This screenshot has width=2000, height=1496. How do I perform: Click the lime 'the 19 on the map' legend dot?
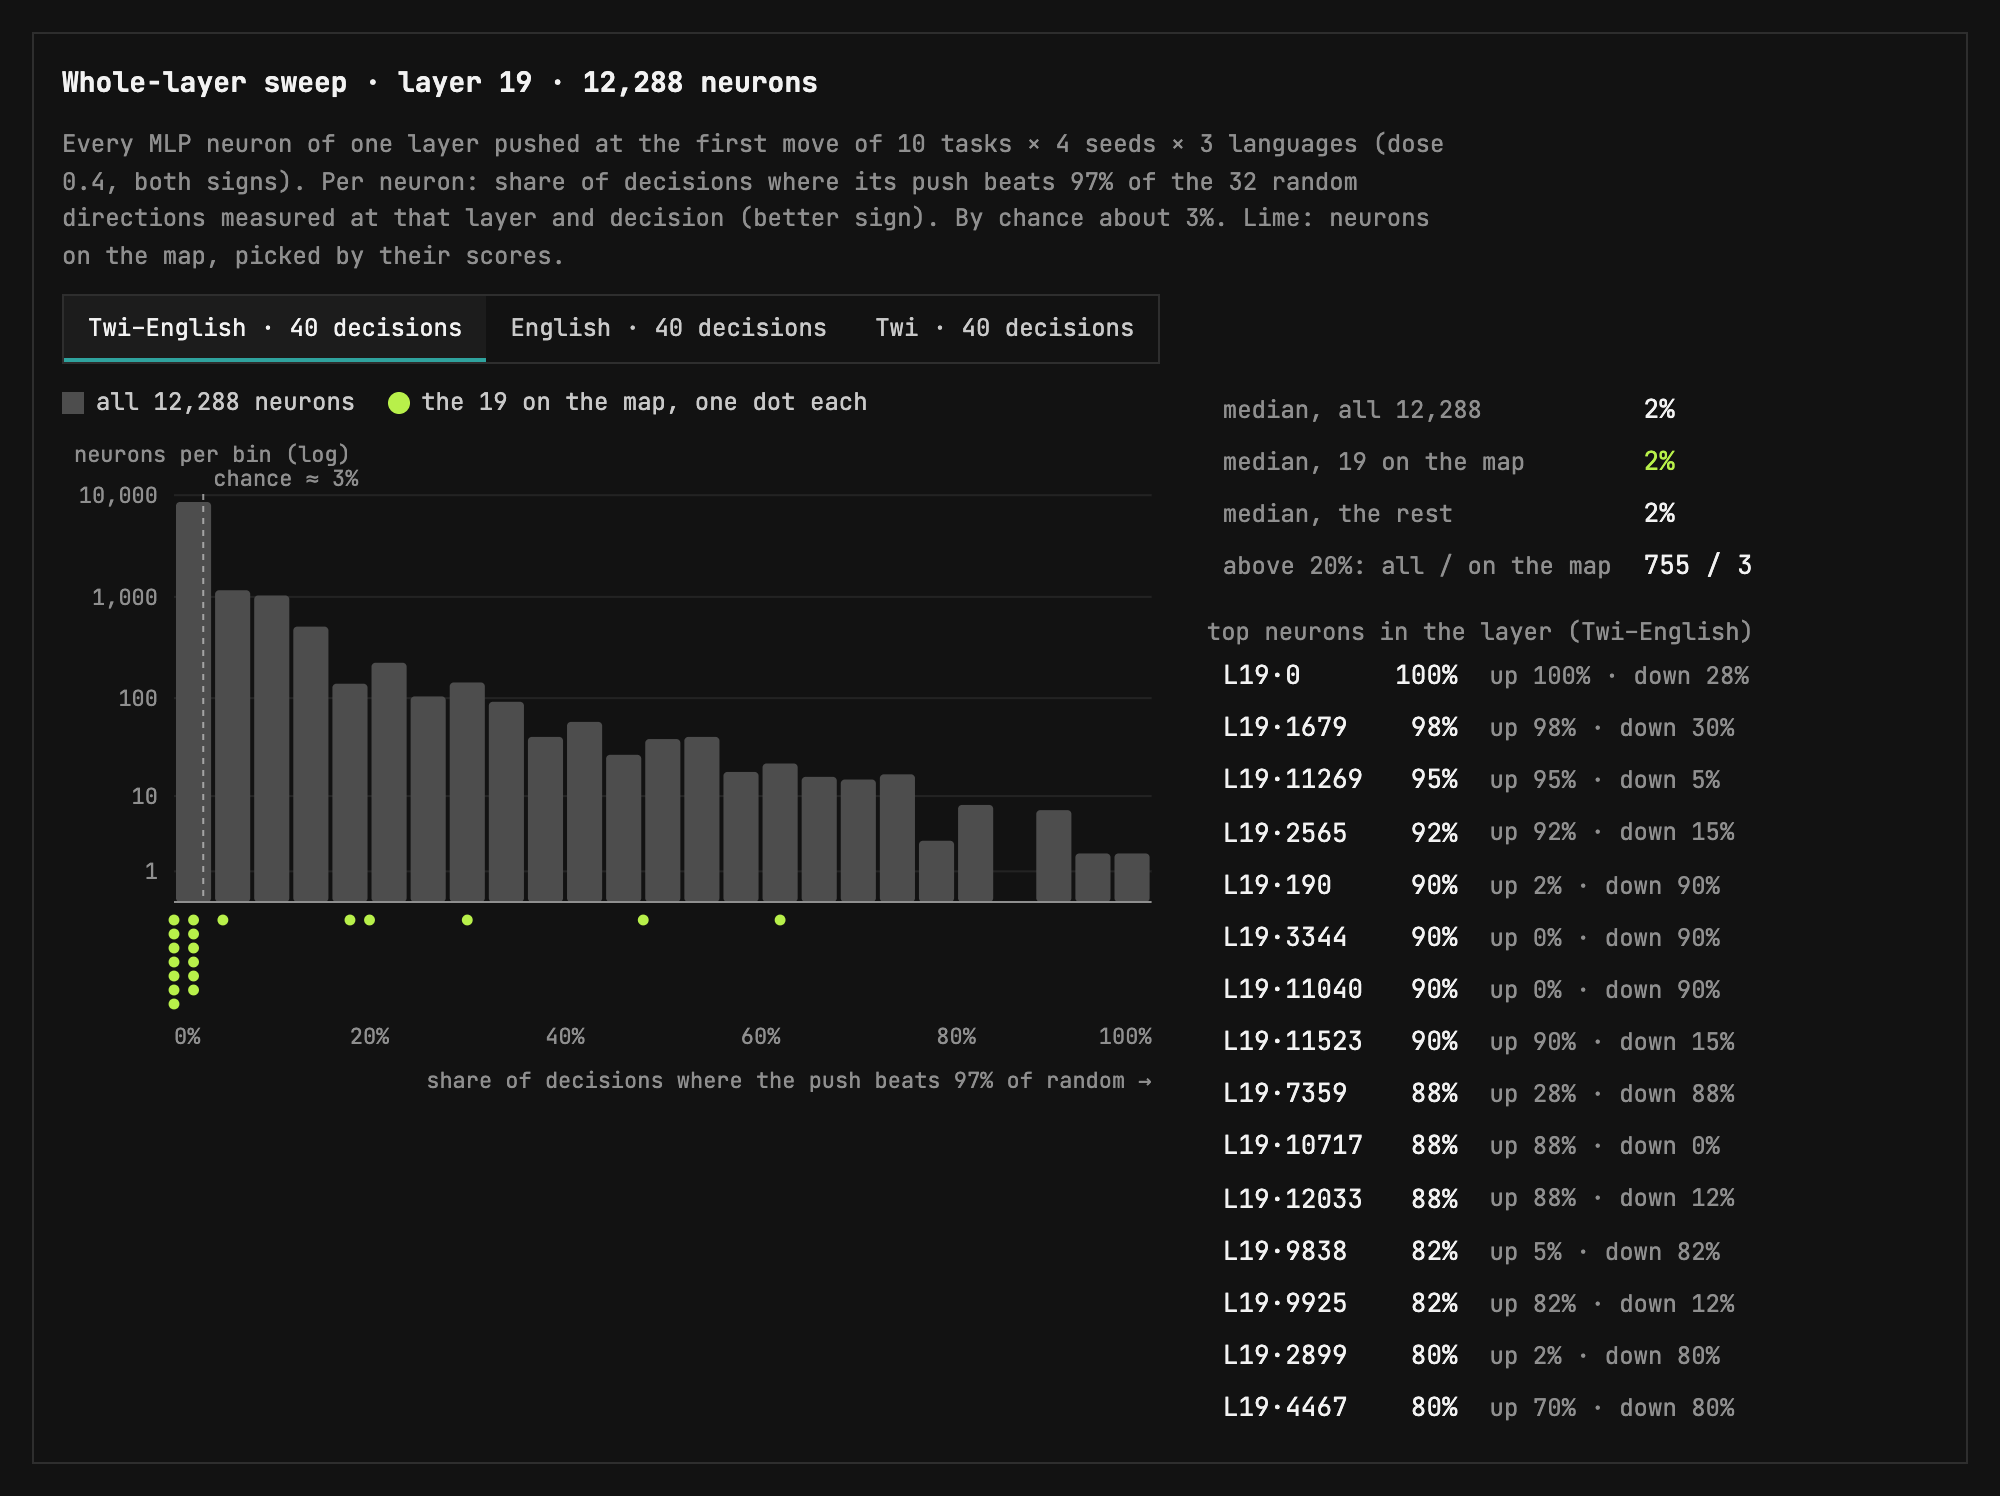point(399,403)
